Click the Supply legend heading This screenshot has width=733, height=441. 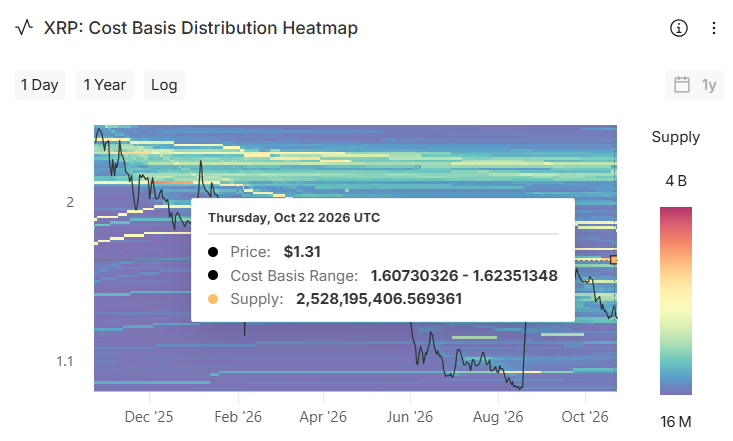click(x=676, y=137)
